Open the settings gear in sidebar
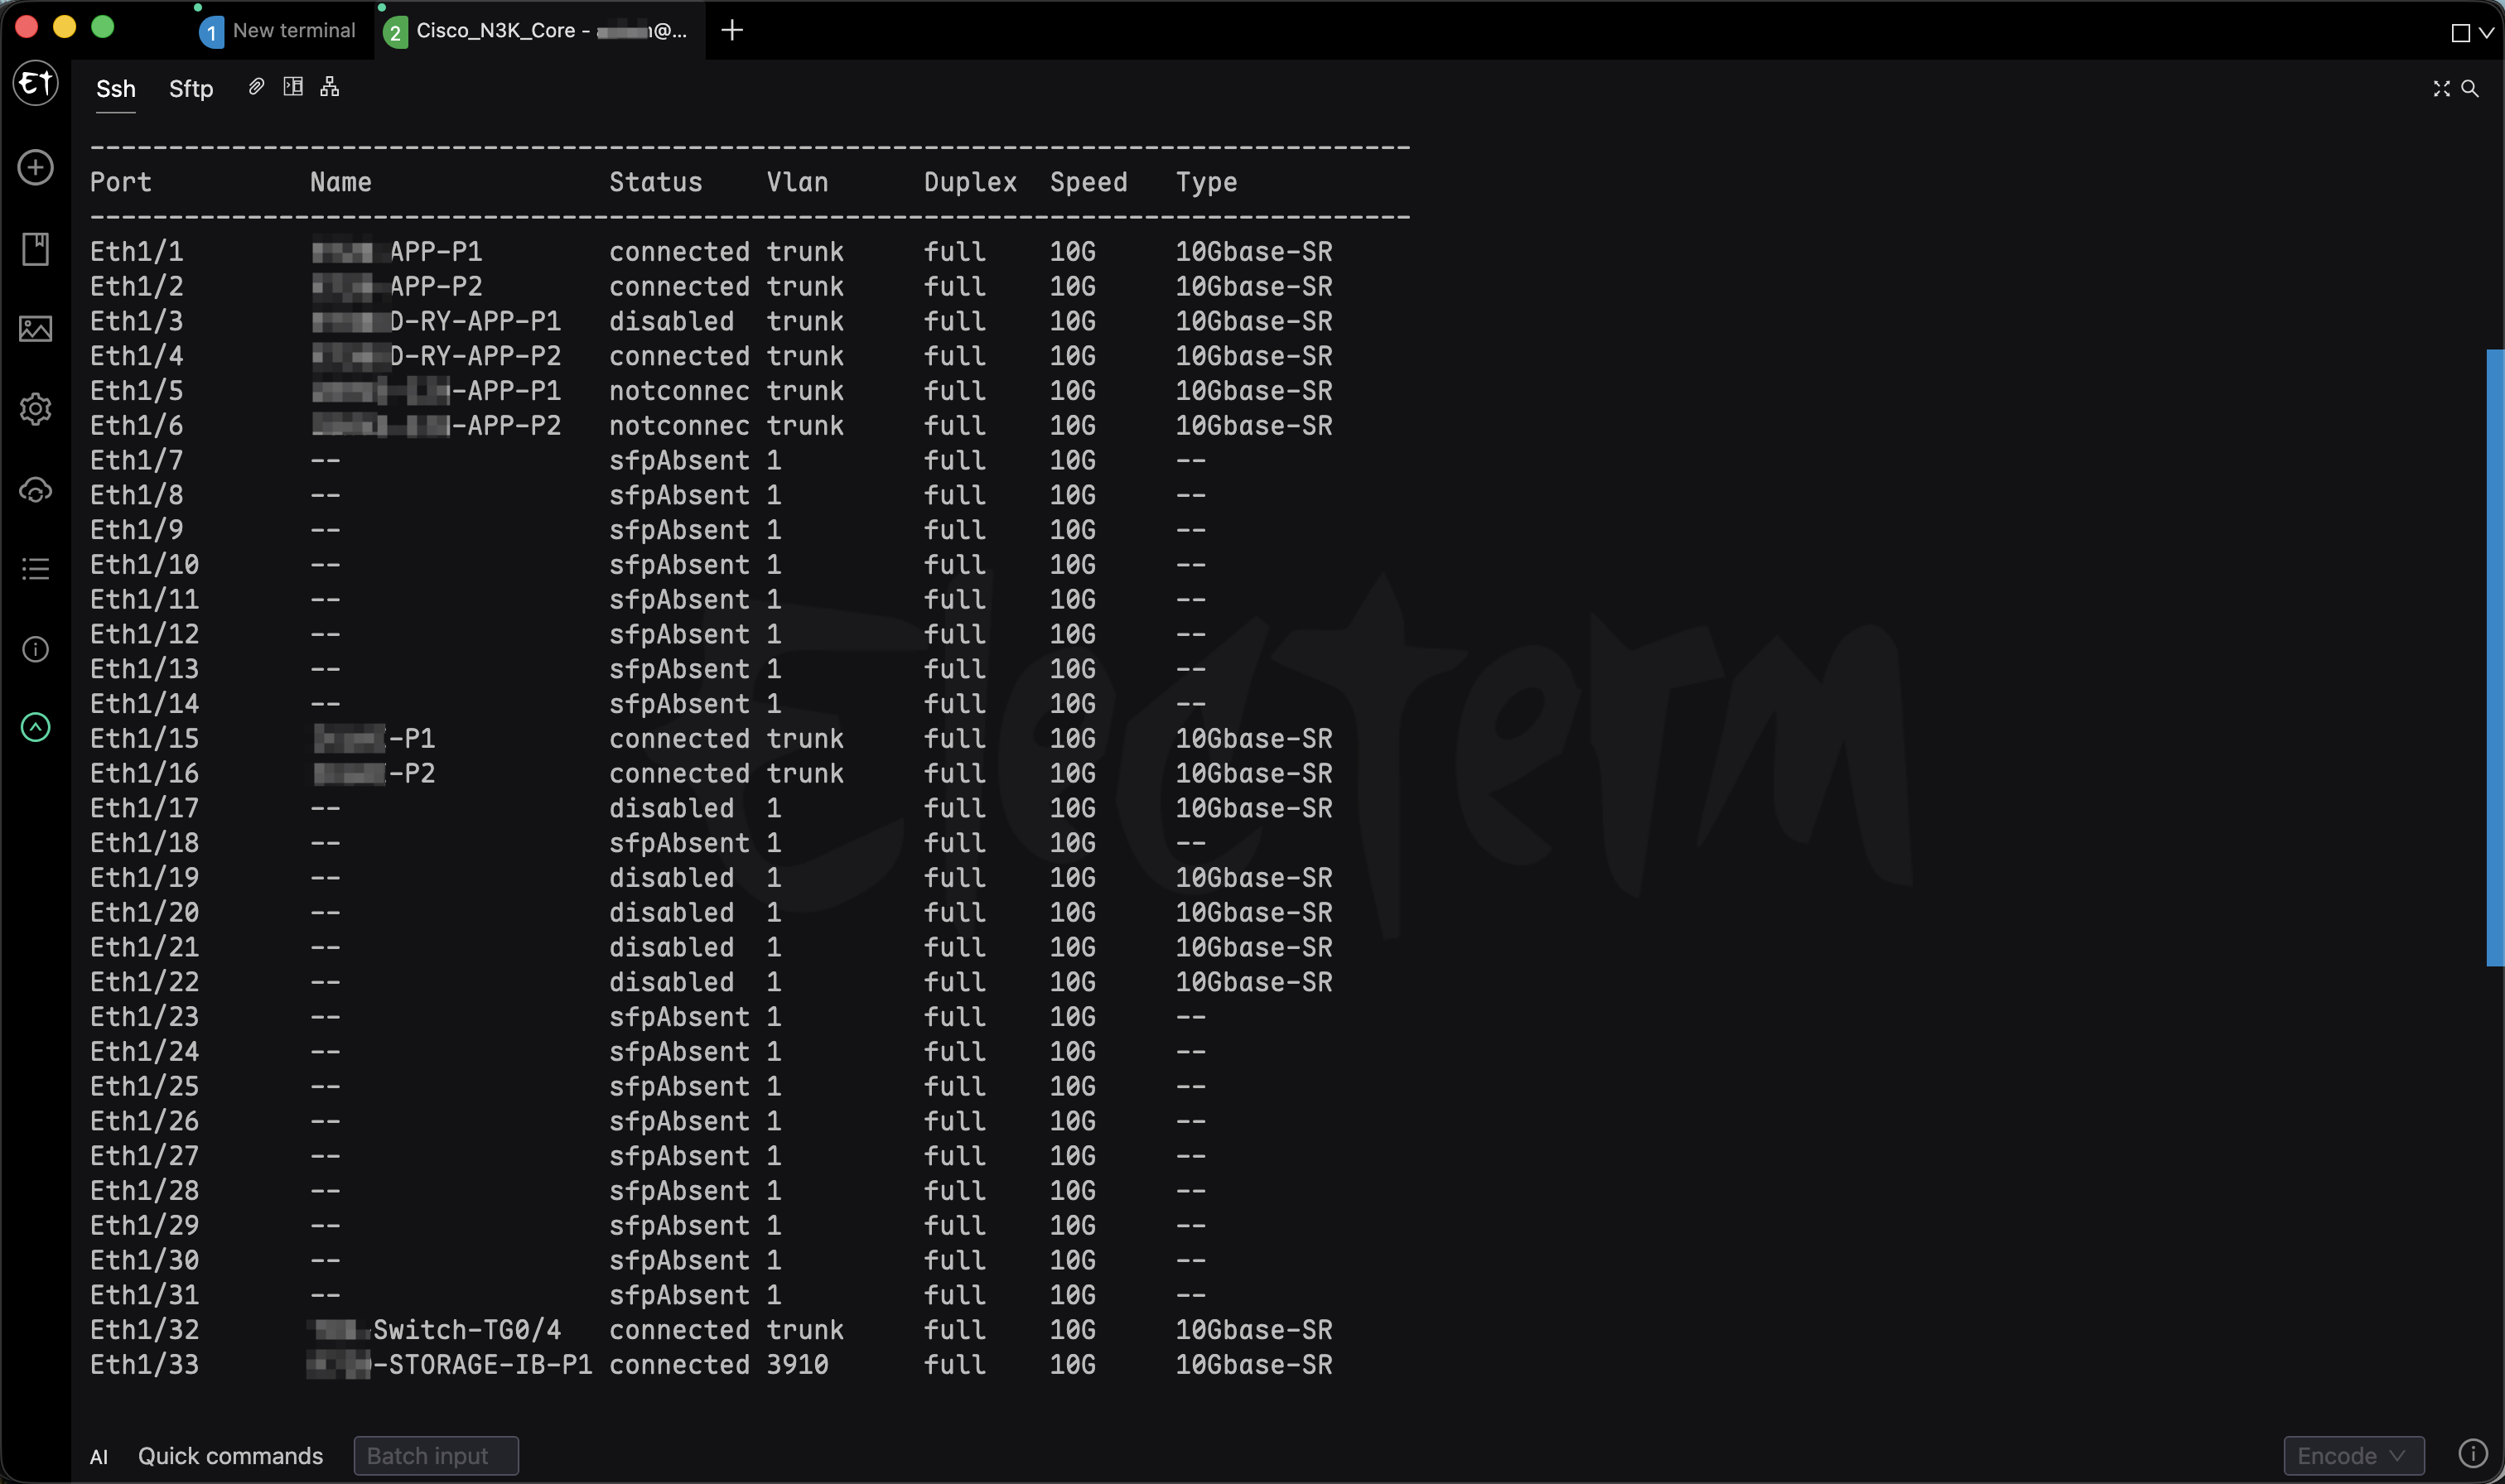Viewport: 2505px width, 1484px height. click(36, 409)
